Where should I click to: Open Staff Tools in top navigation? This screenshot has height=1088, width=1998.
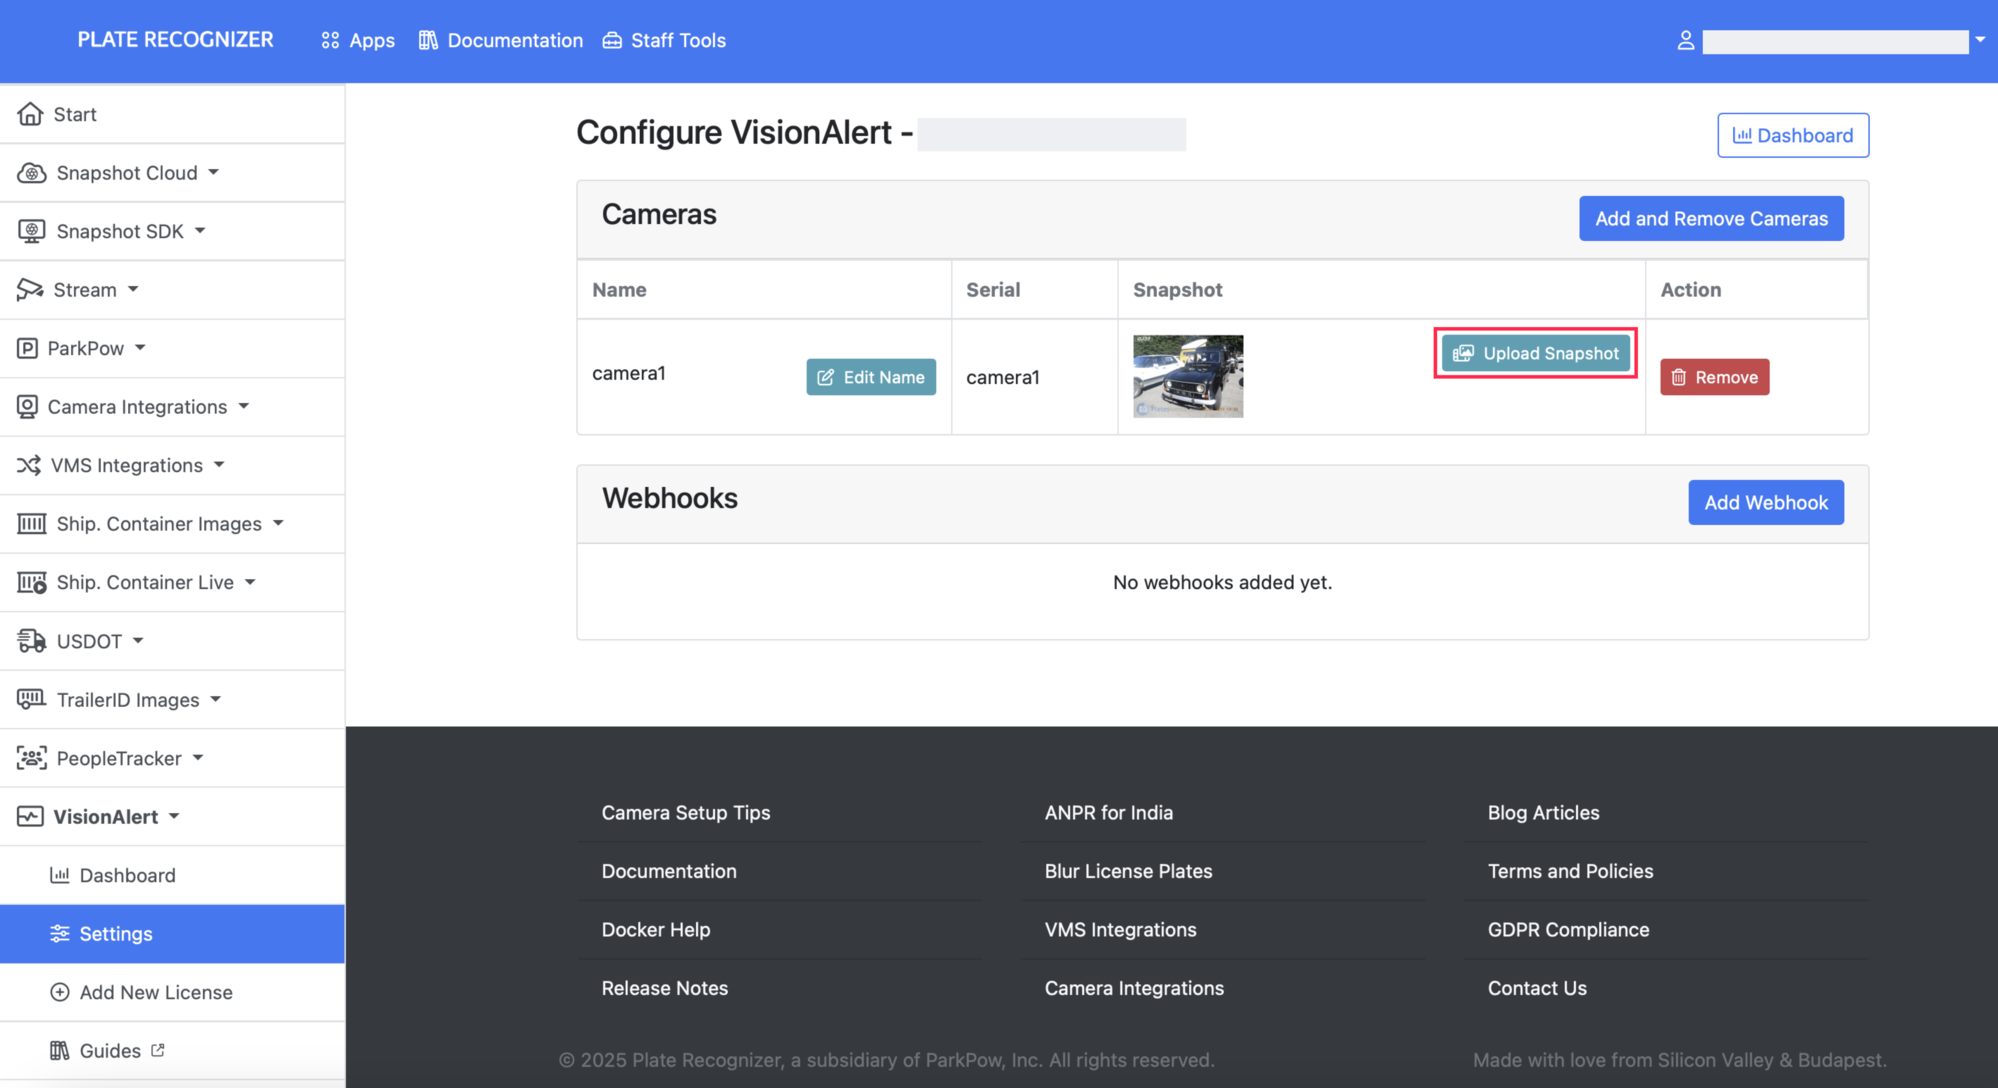point(664,41)
